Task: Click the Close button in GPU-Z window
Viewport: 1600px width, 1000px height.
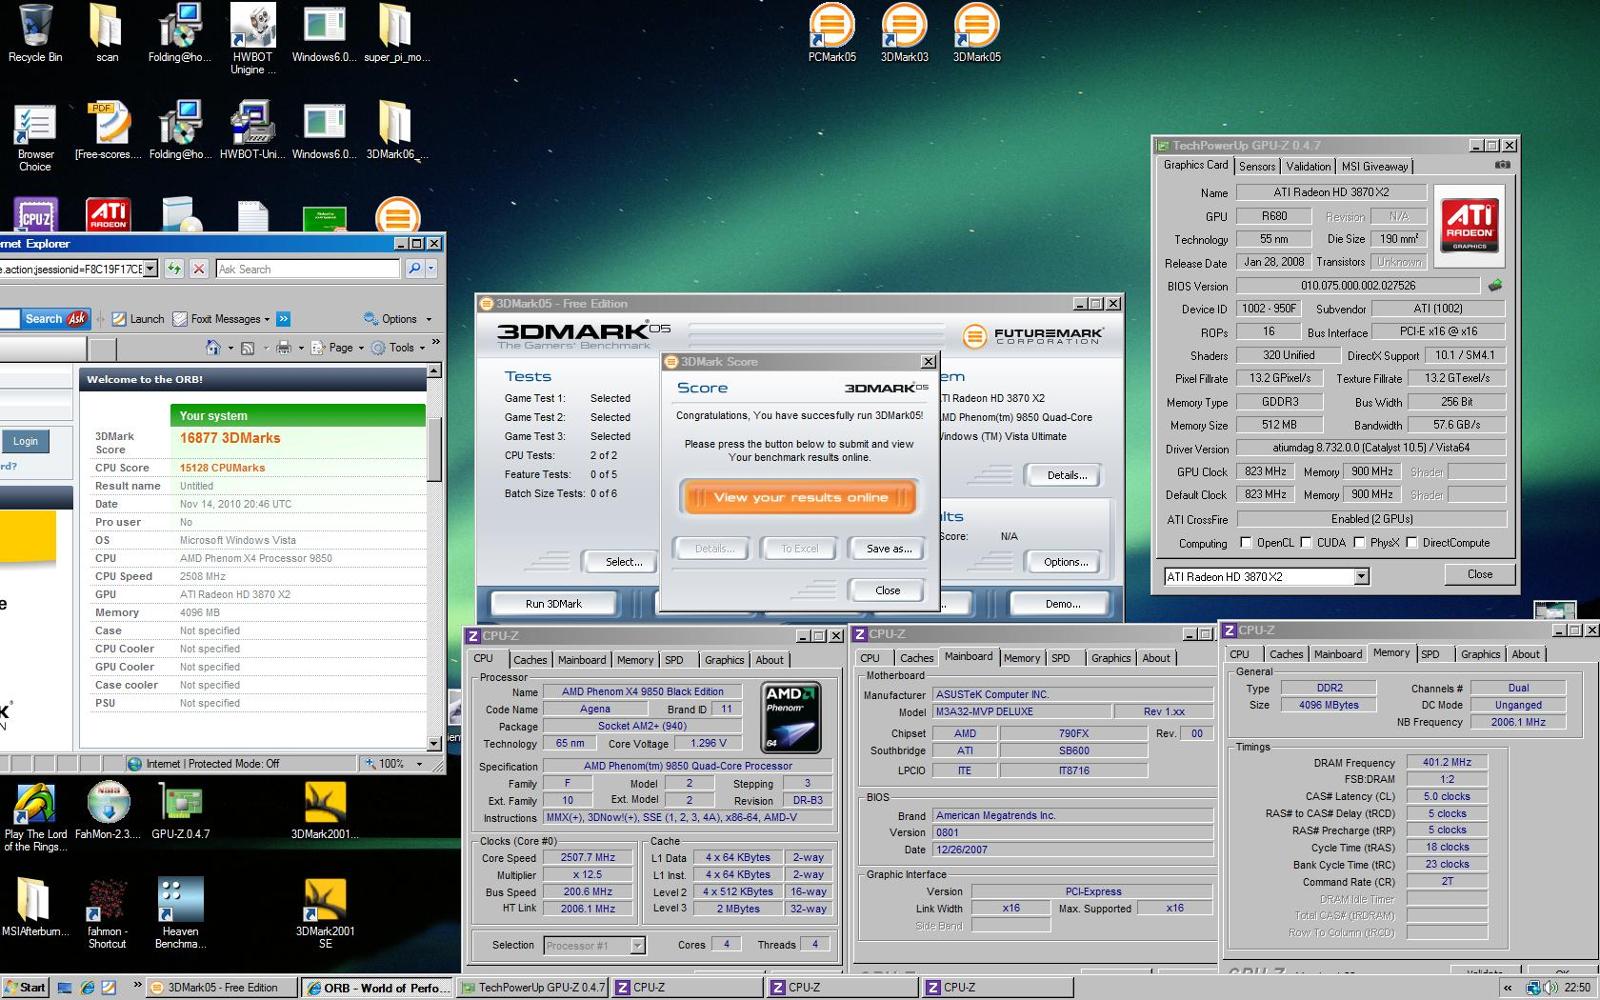Action: (x=1480, y=574)
